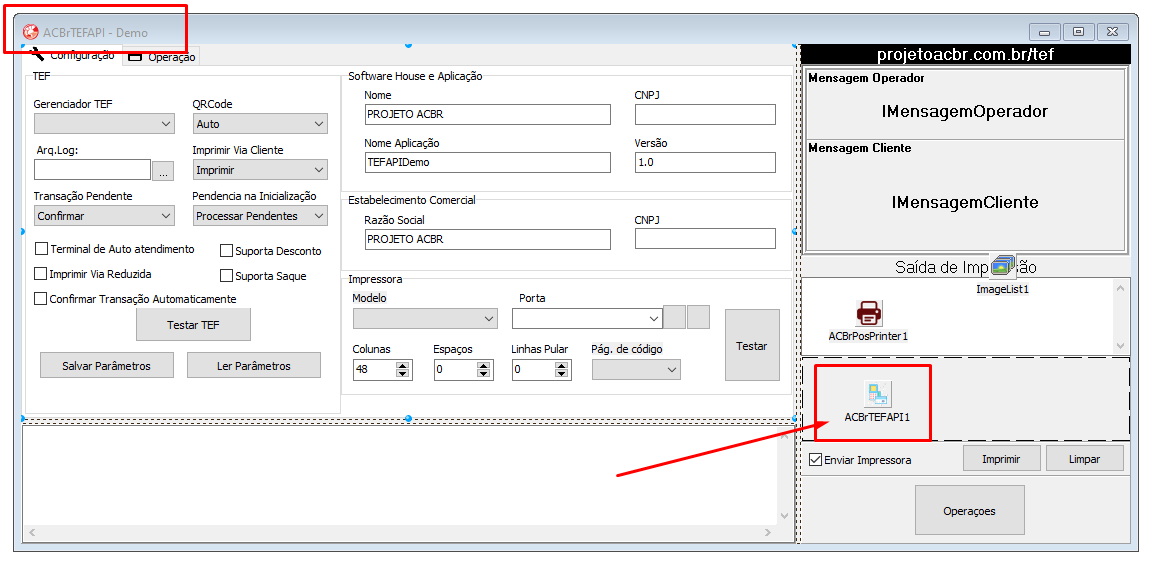The width and height of the screenshot is (1157, 569).
Task: Click the Arq.Log browse ellipsis button
Action: (x=163, y=171)
